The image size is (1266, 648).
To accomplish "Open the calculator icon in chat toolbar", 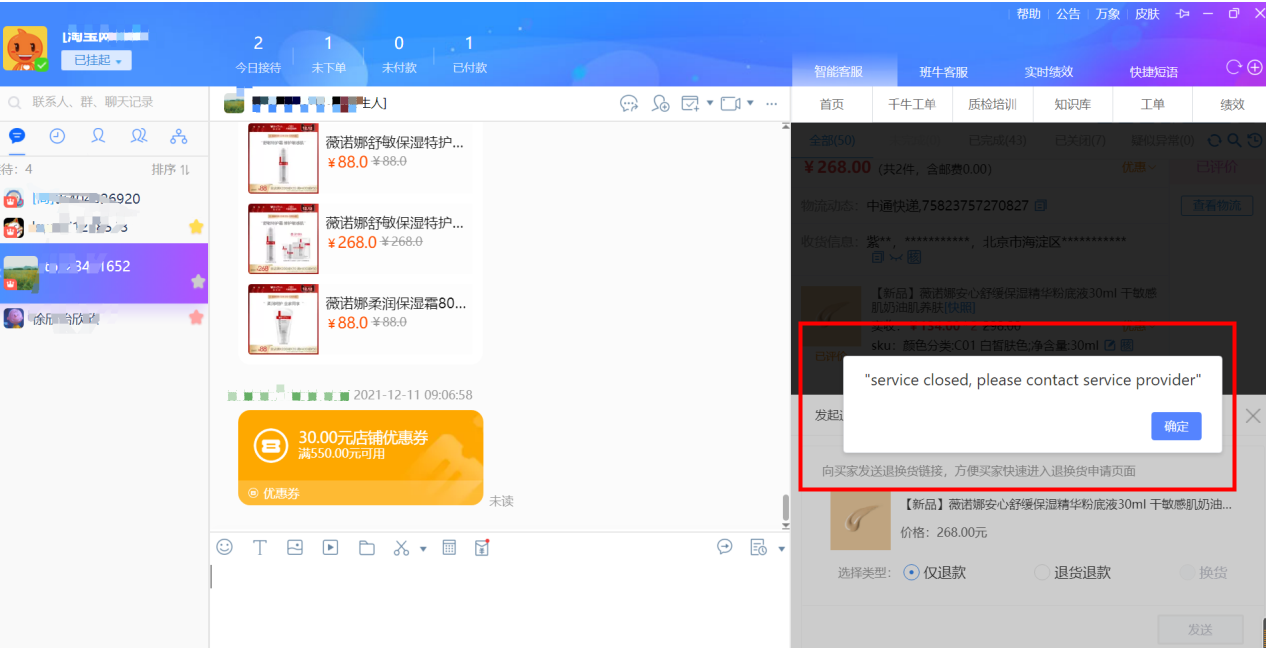I will (449, 547).
